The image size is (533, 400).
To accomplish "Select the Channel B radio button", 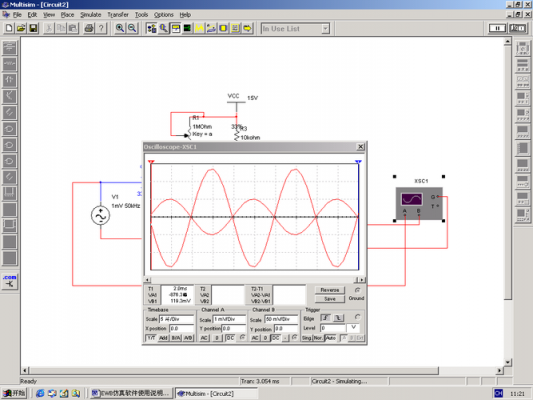I will (x=295, y=337).
